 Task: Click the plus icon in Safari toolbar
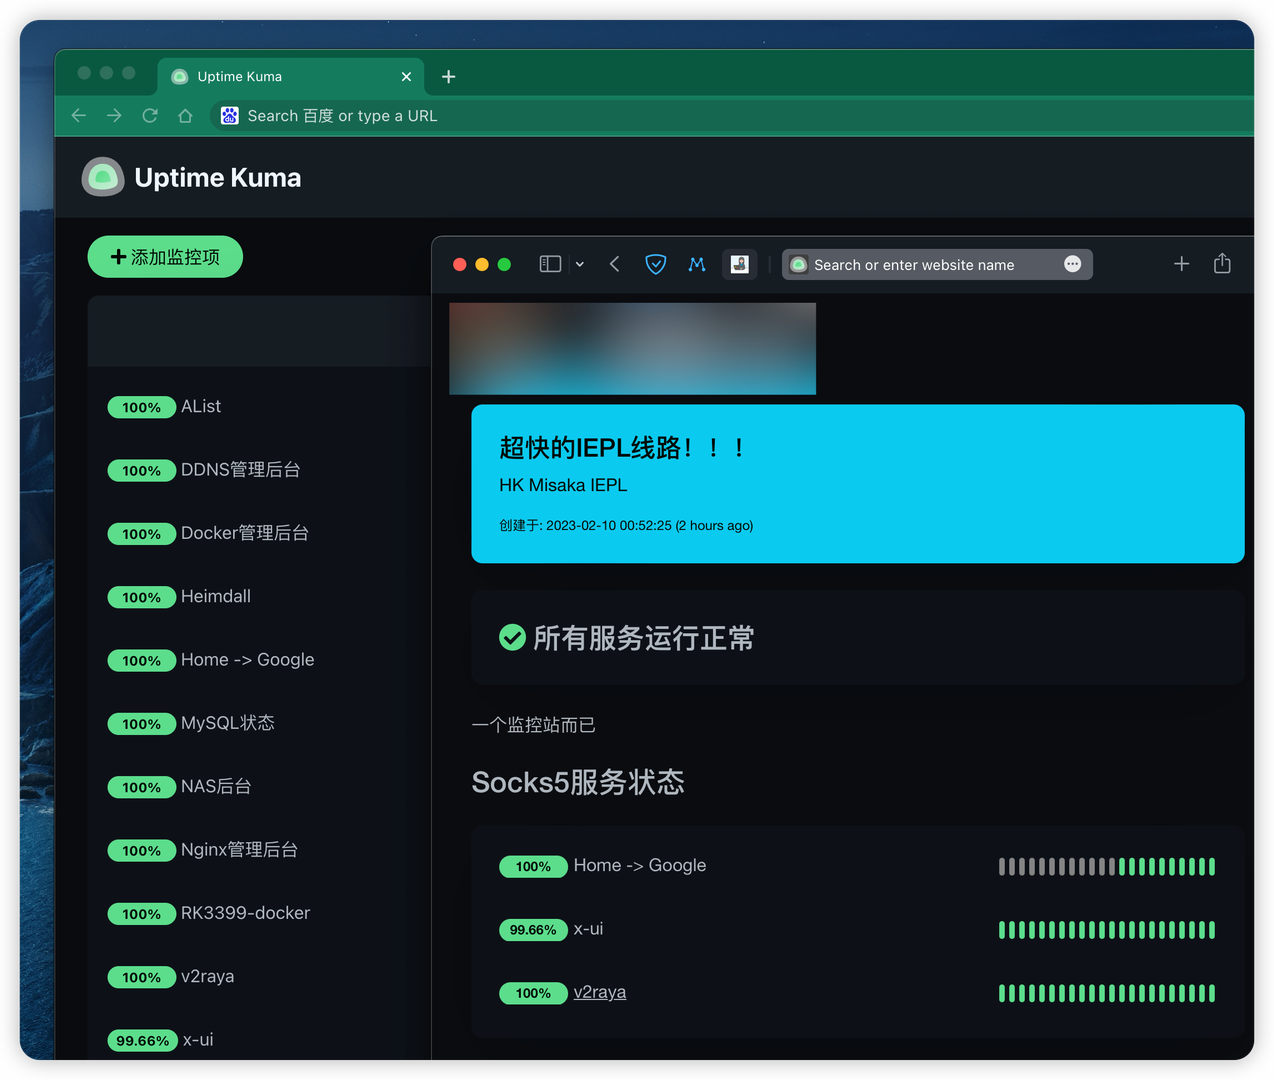point(1181,263)
